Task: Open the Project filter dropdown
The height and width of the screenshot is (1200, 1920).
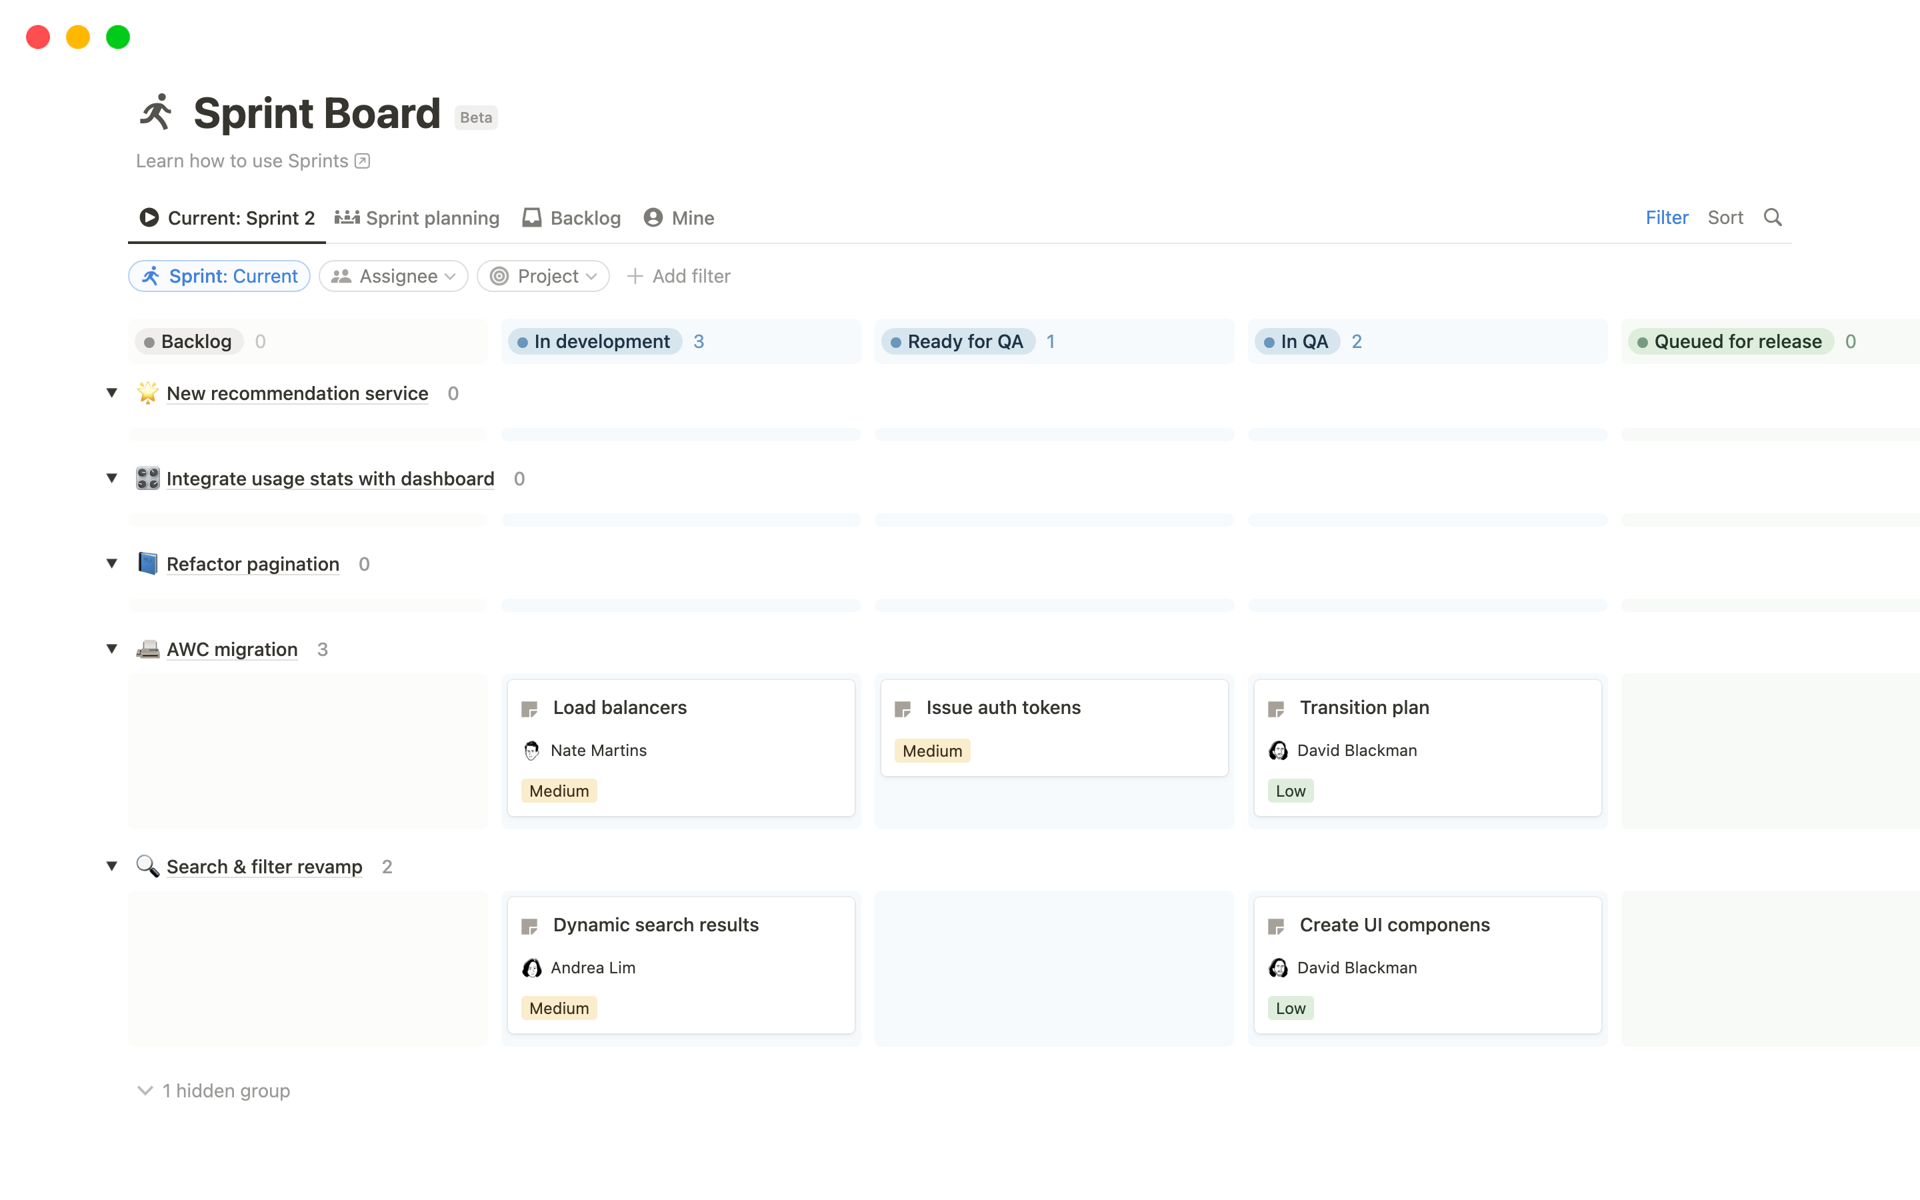Action: [543, 276]
